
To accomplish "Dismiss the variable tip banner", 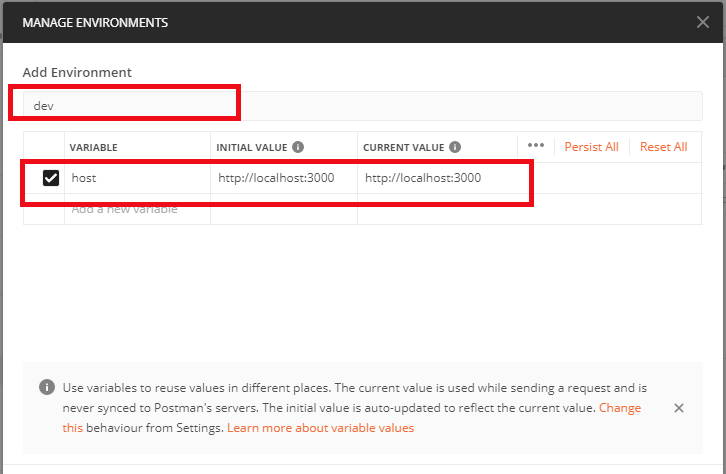I will coord(679,408).
